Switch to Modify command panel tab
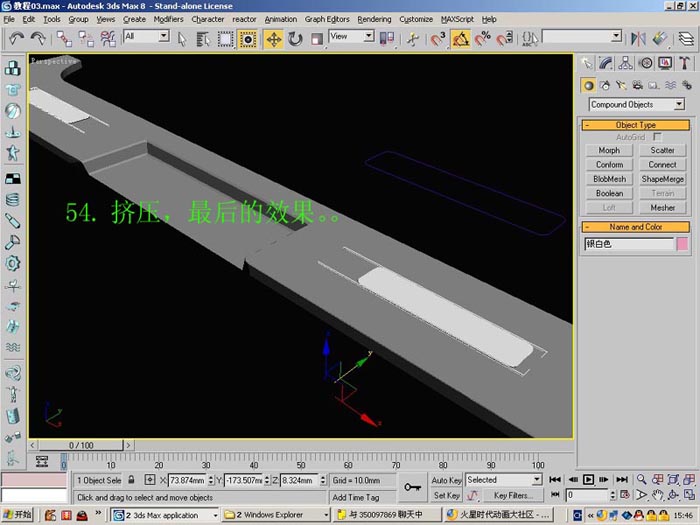Screen dimensions: 700x525 click(606, 63)
